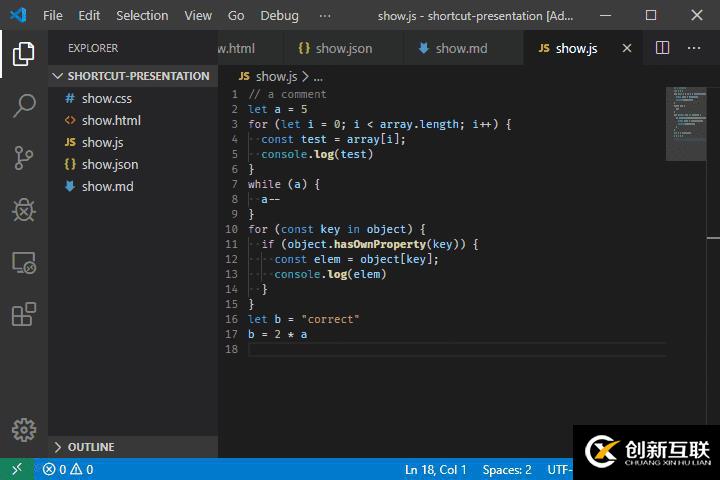Open the View menu

(x=198, y=16)
